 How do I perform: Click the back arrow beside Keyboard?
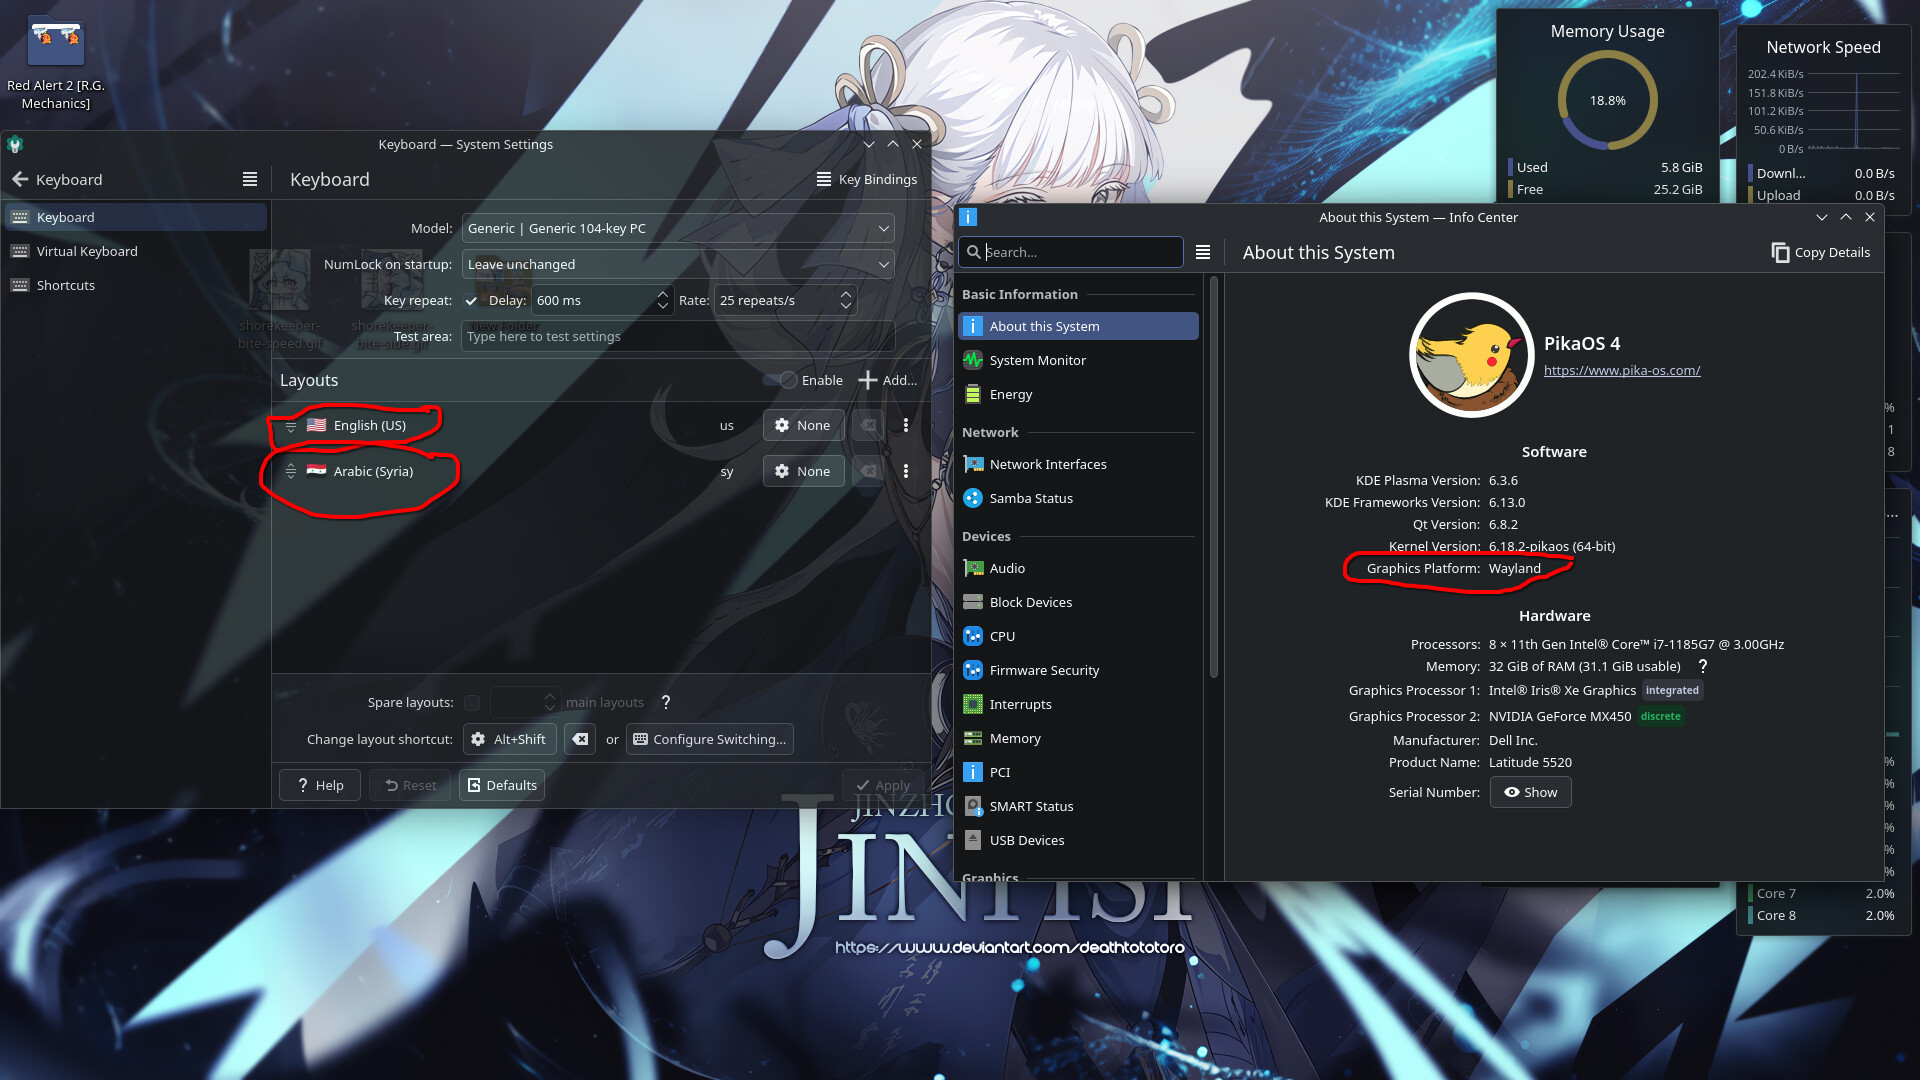click(x=20, y=179)
